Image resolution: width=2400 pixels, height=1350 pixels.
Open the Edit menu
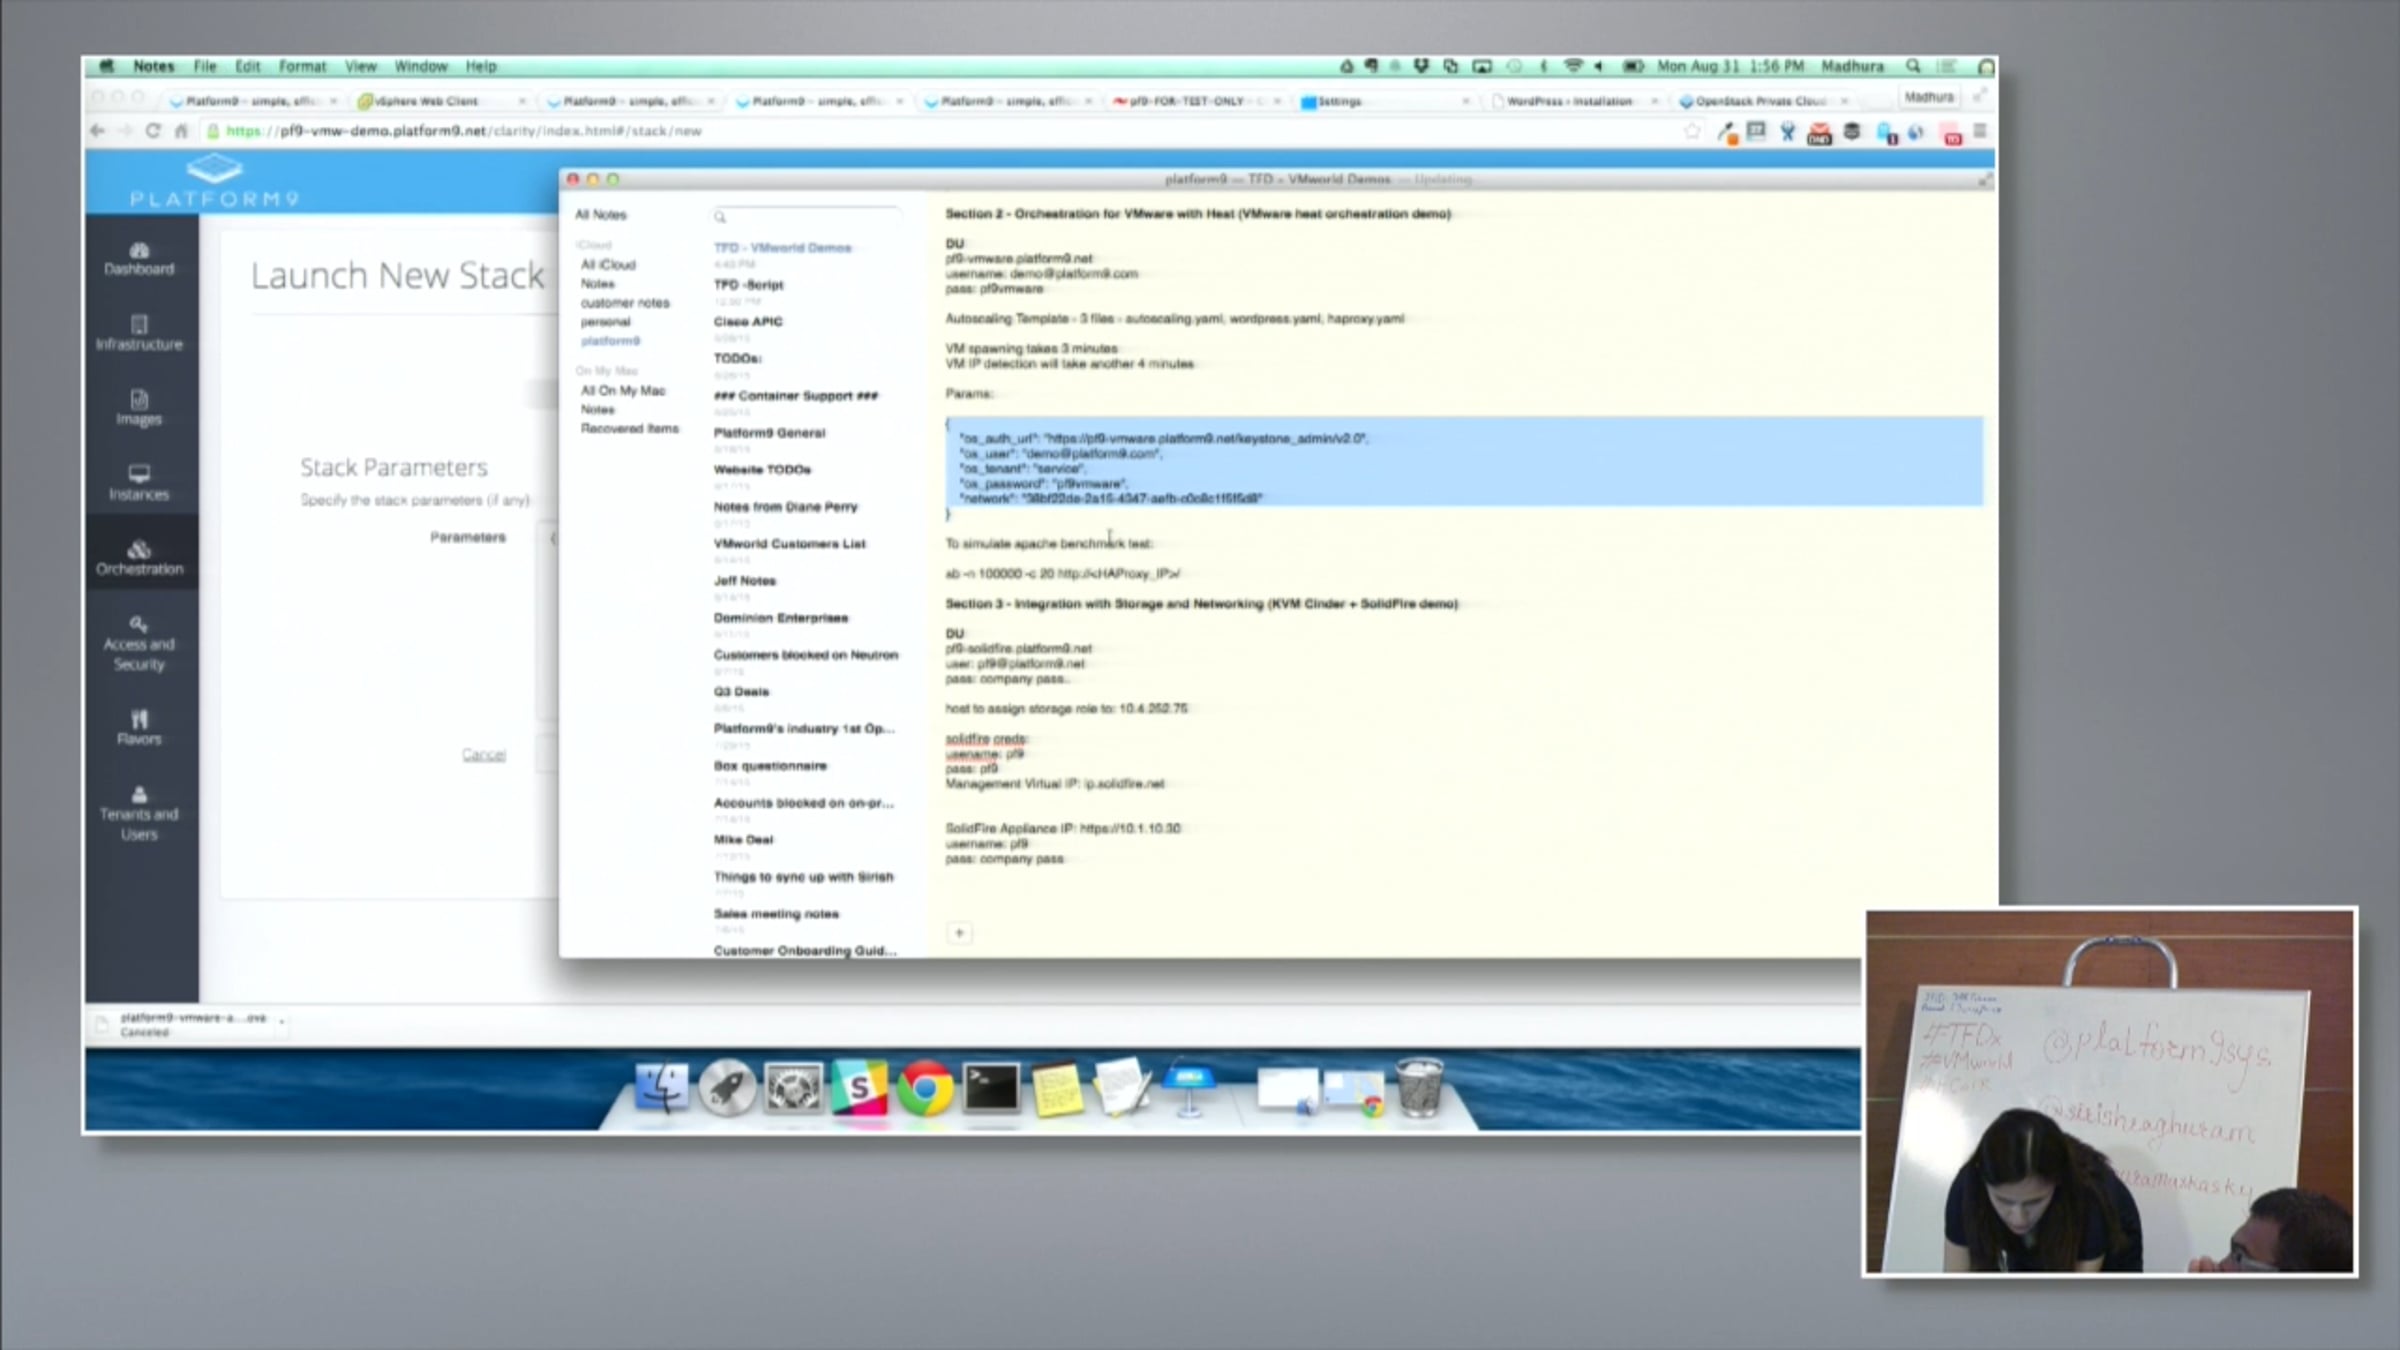point(248,66)
